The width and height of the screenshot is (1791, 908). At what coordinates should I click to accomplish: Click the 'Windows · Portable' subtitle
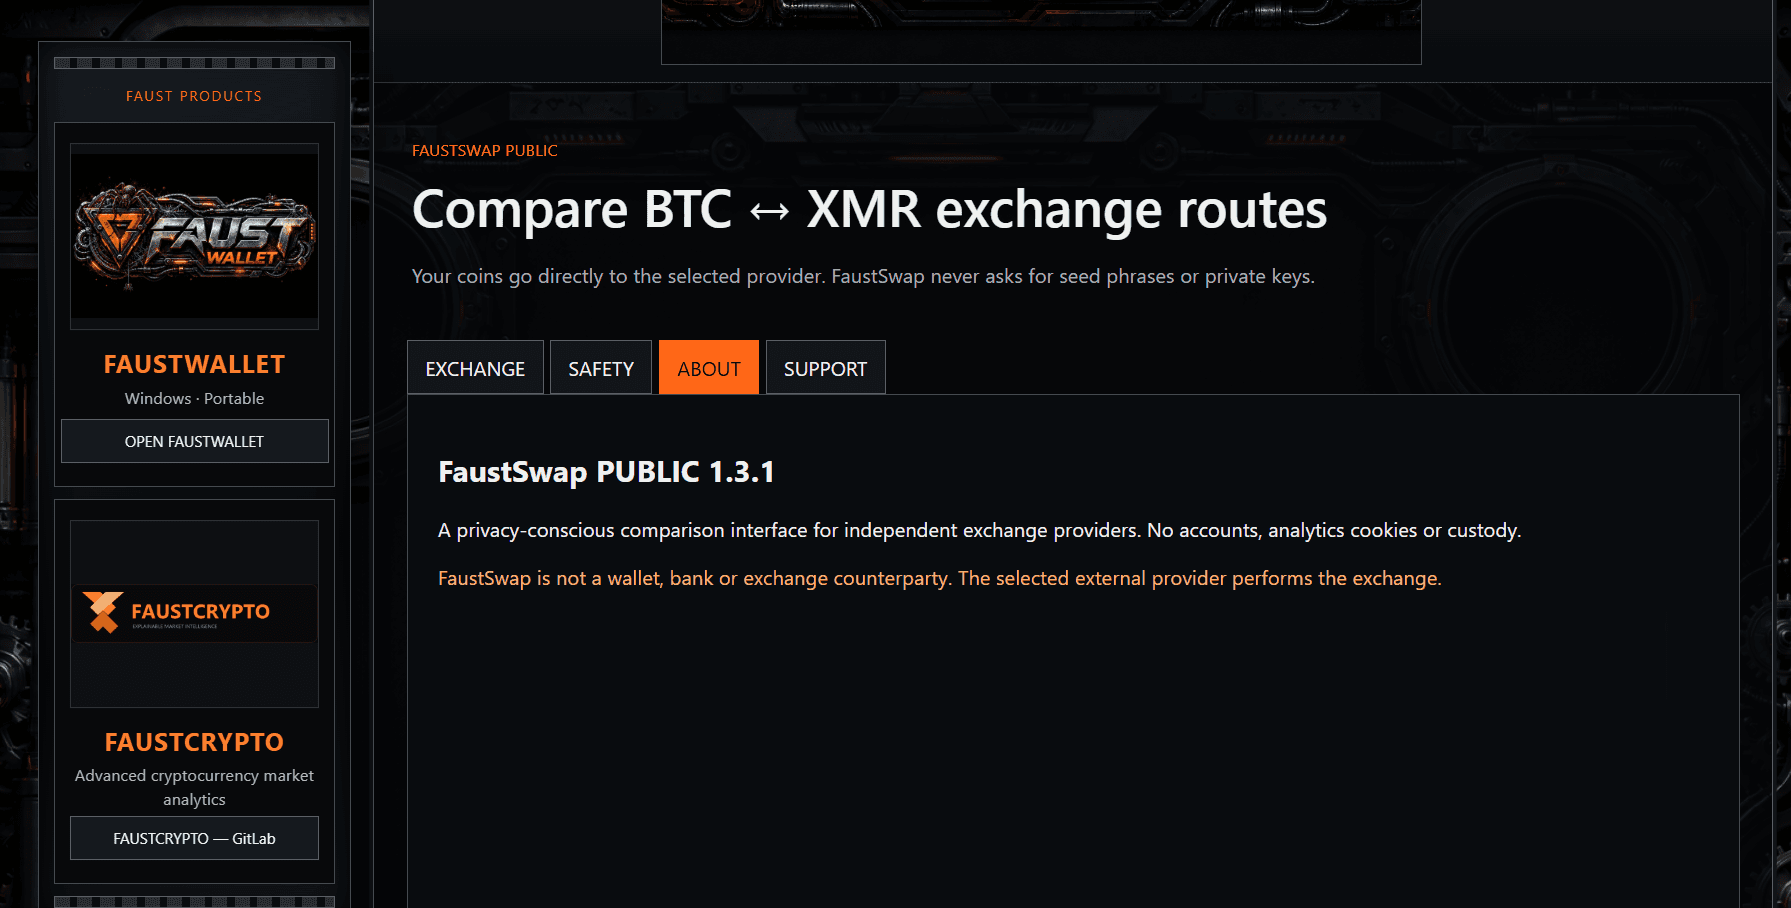coord(194,398)
